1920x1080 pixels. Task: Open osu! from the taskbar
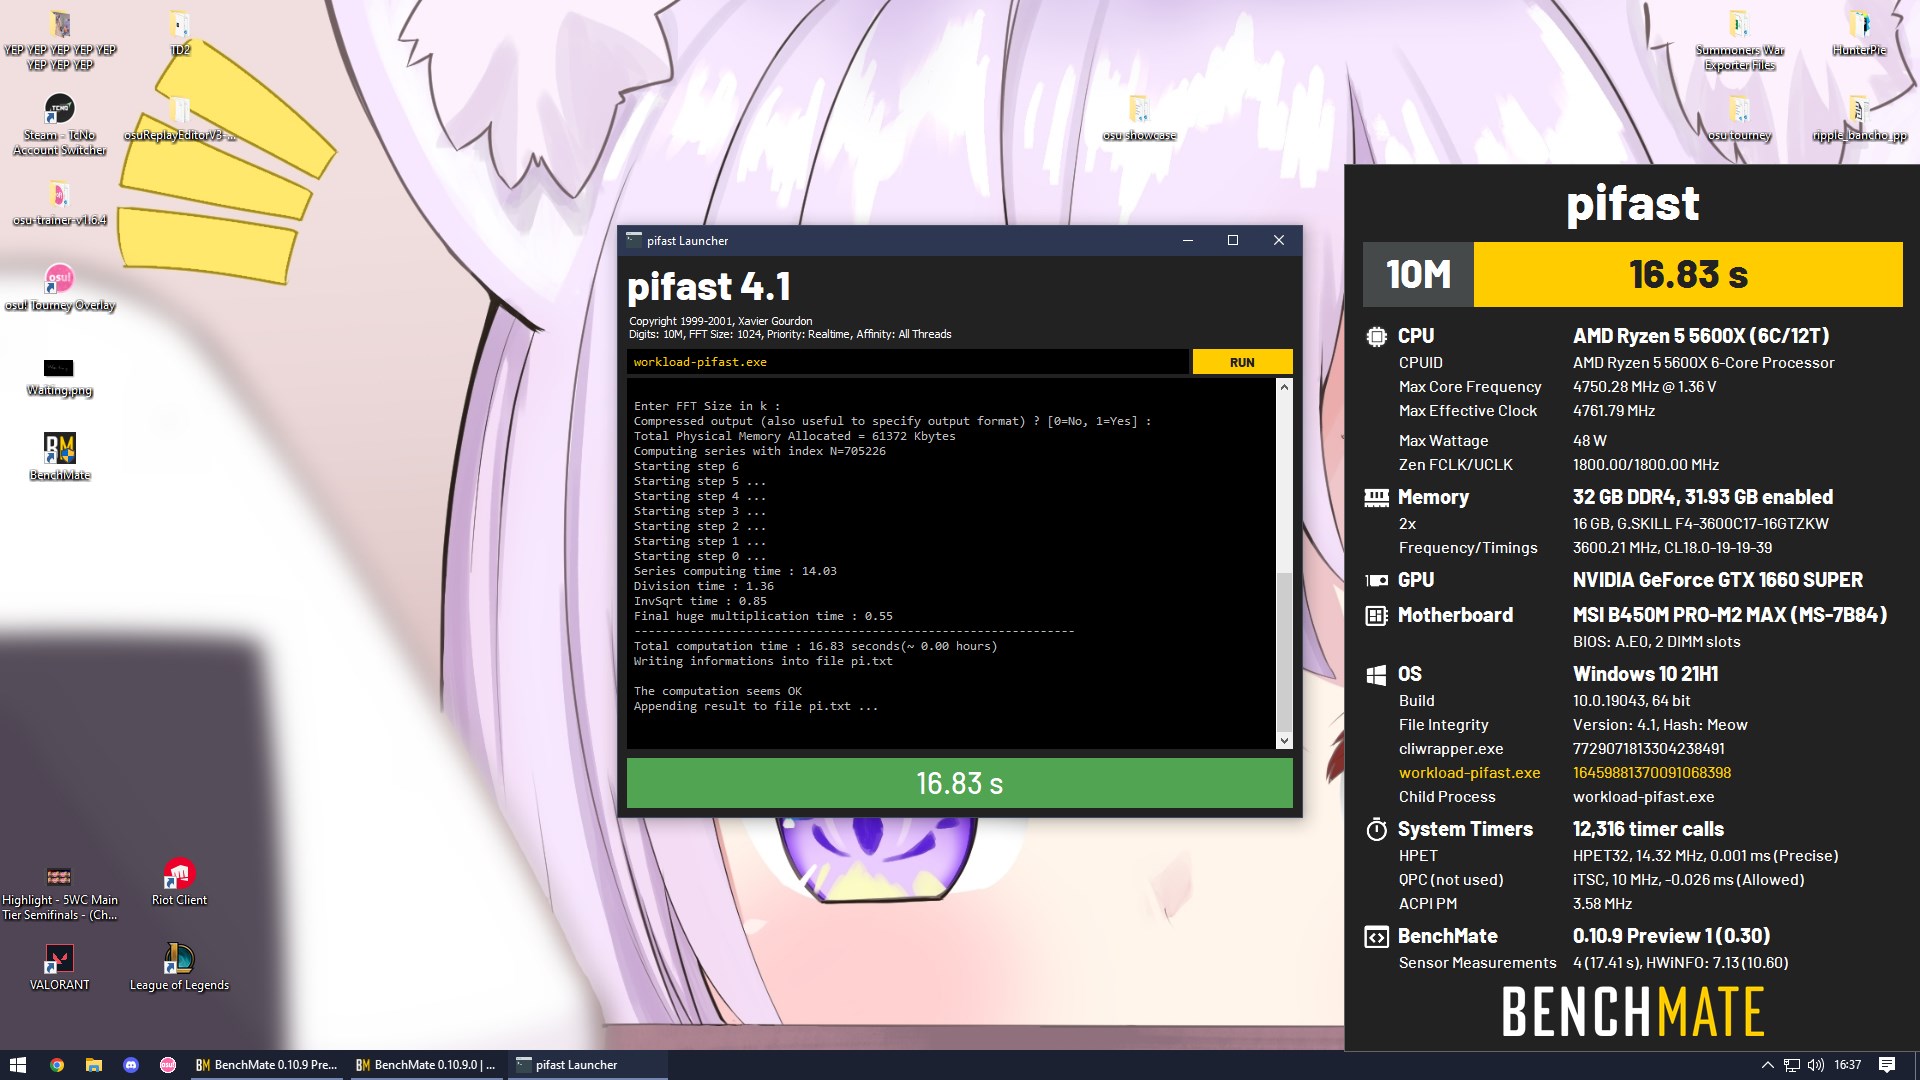point(168,1065)
